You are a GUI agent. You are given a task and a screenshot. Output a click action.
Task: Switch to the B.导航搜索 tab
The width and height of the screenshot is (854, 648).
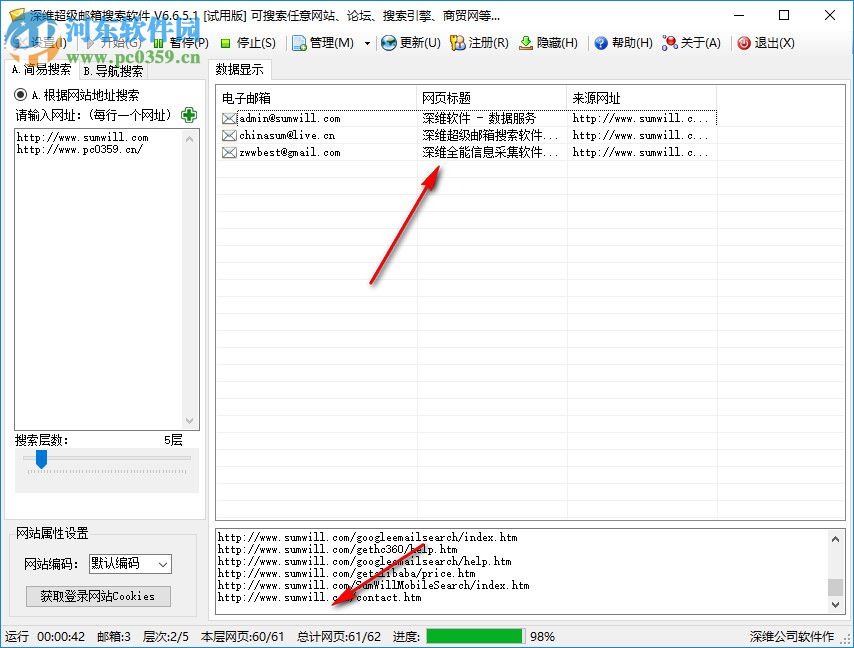[113, 71]
